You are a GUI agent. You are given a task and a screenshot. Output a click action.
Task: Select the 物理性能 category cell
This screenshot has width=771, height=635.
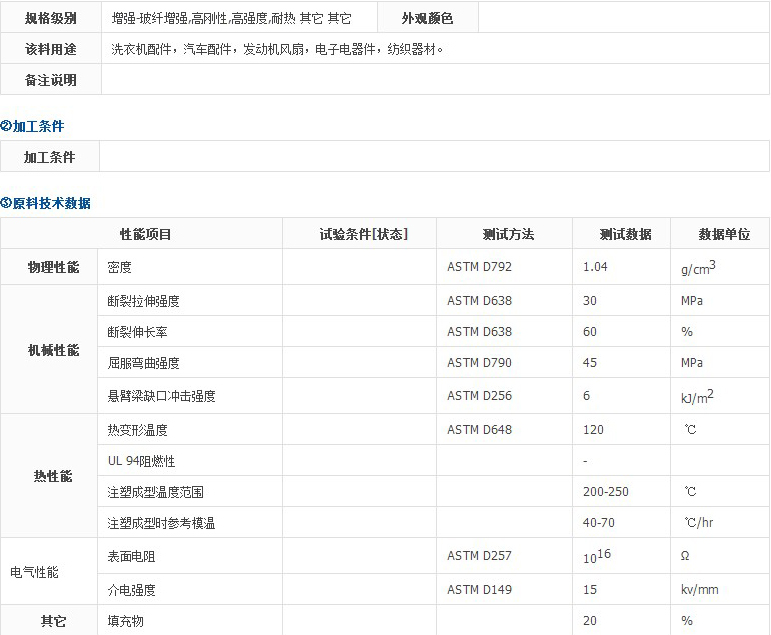tap(52, 267)
